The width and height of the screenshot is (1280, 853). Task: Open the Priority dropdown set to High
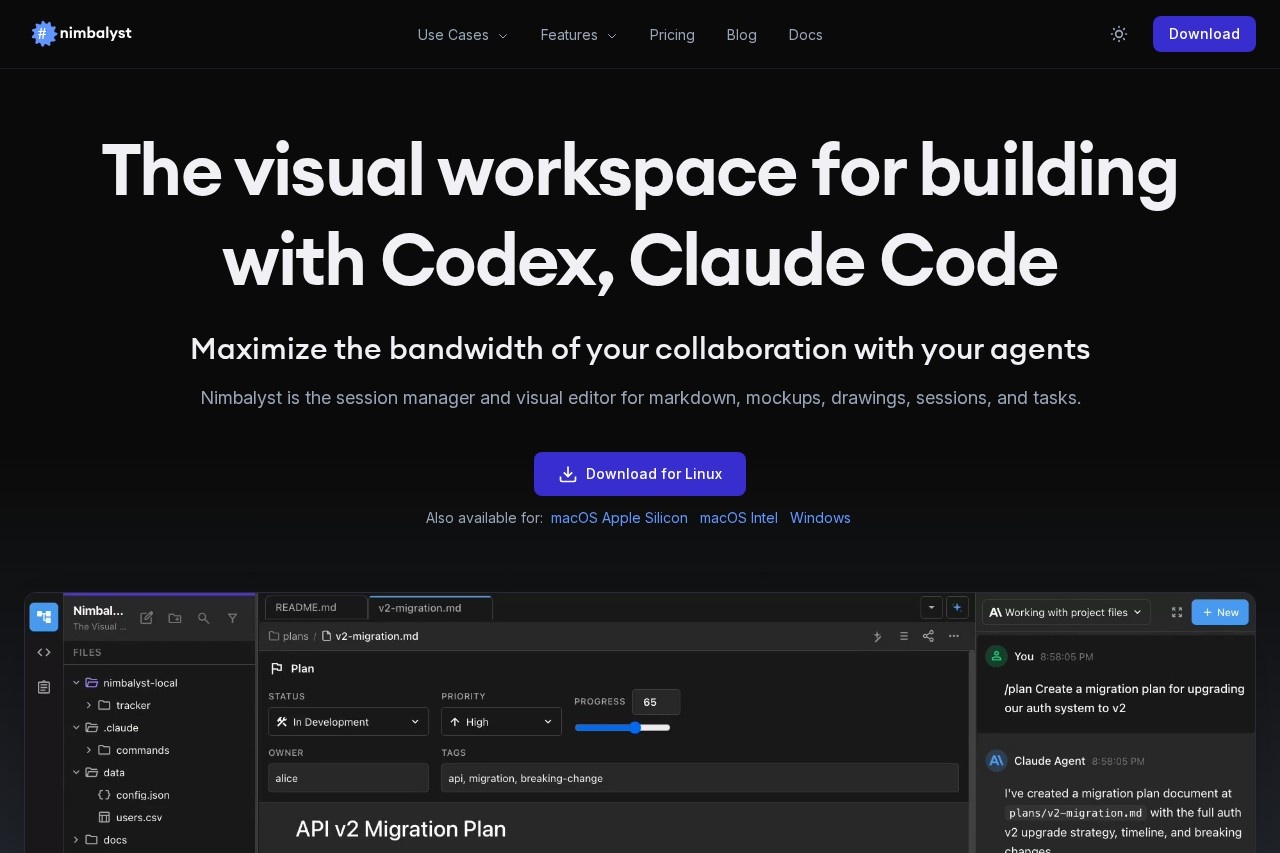[501, 722]
